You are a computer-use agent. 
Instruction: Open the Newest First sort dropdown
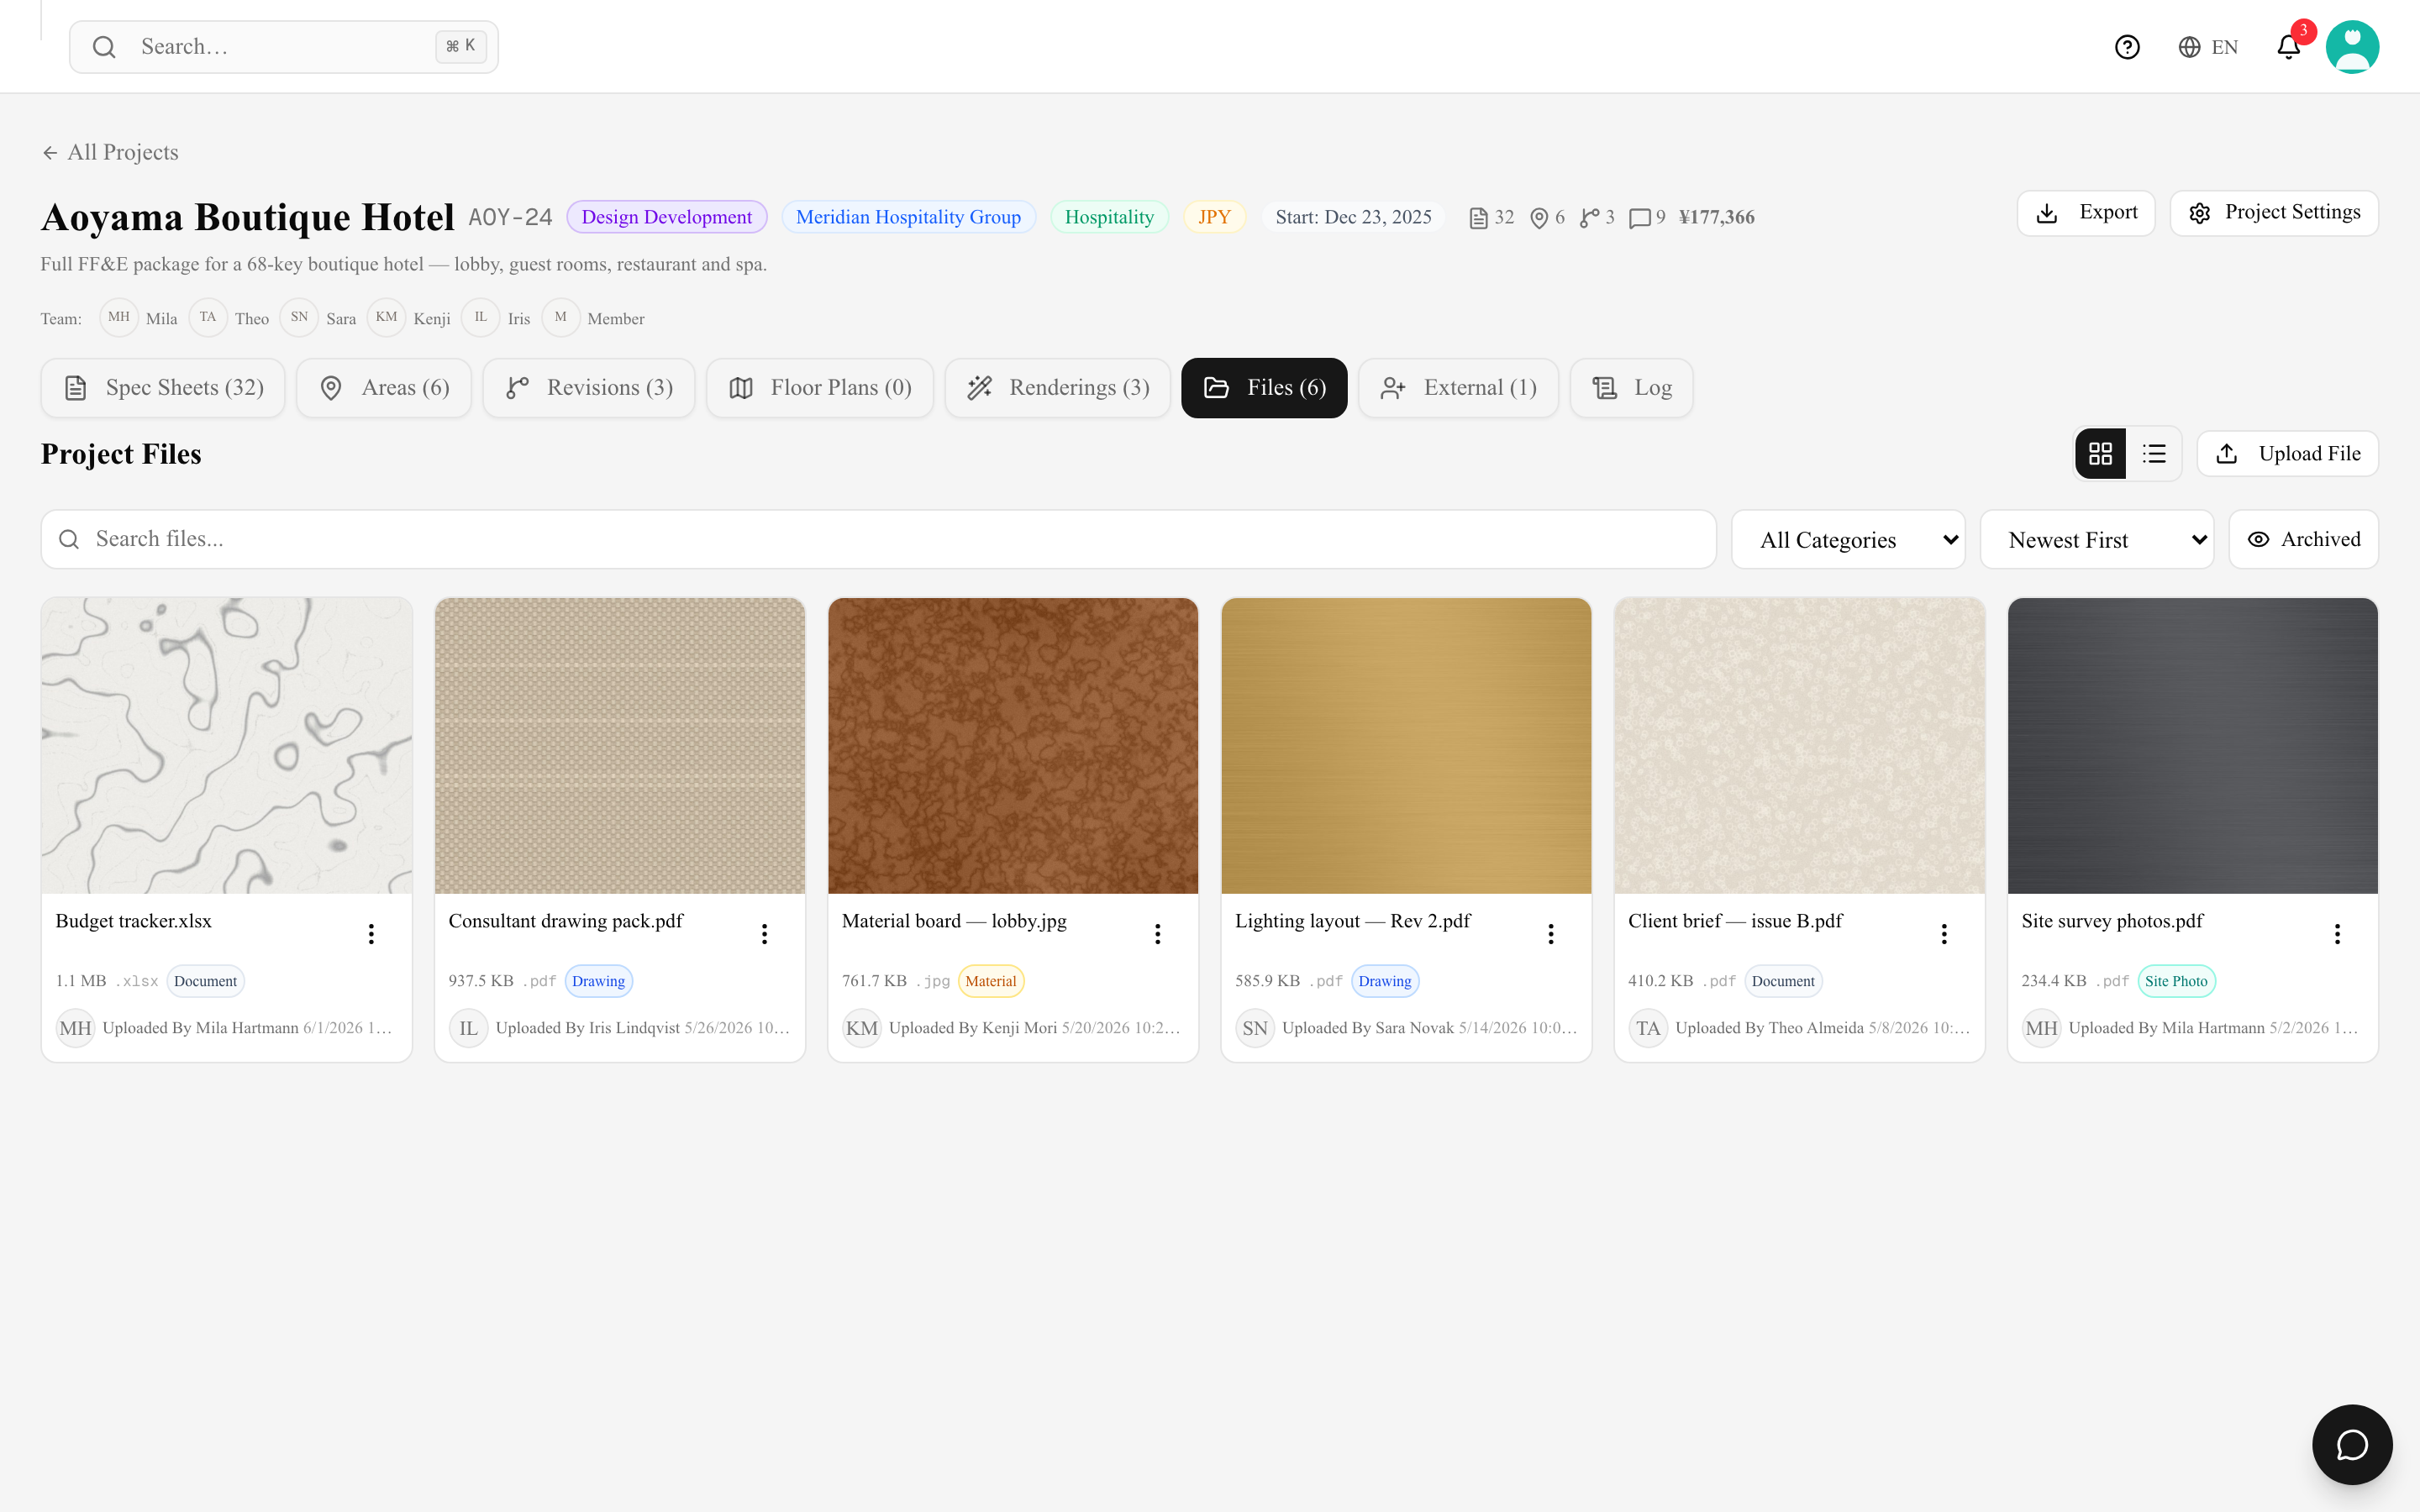point(2097,539)
